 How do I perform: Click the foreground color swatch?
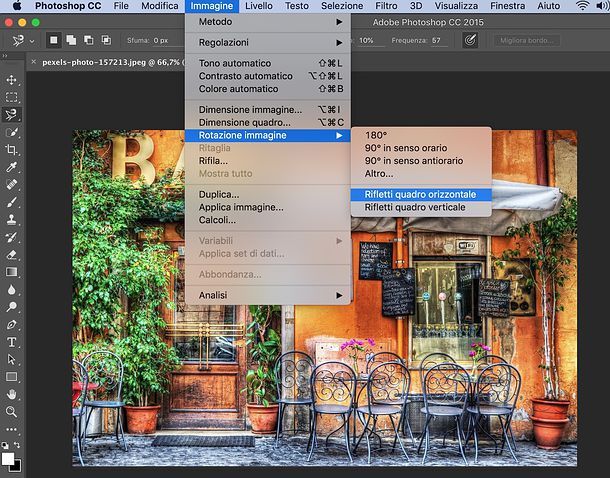(7, 459)
